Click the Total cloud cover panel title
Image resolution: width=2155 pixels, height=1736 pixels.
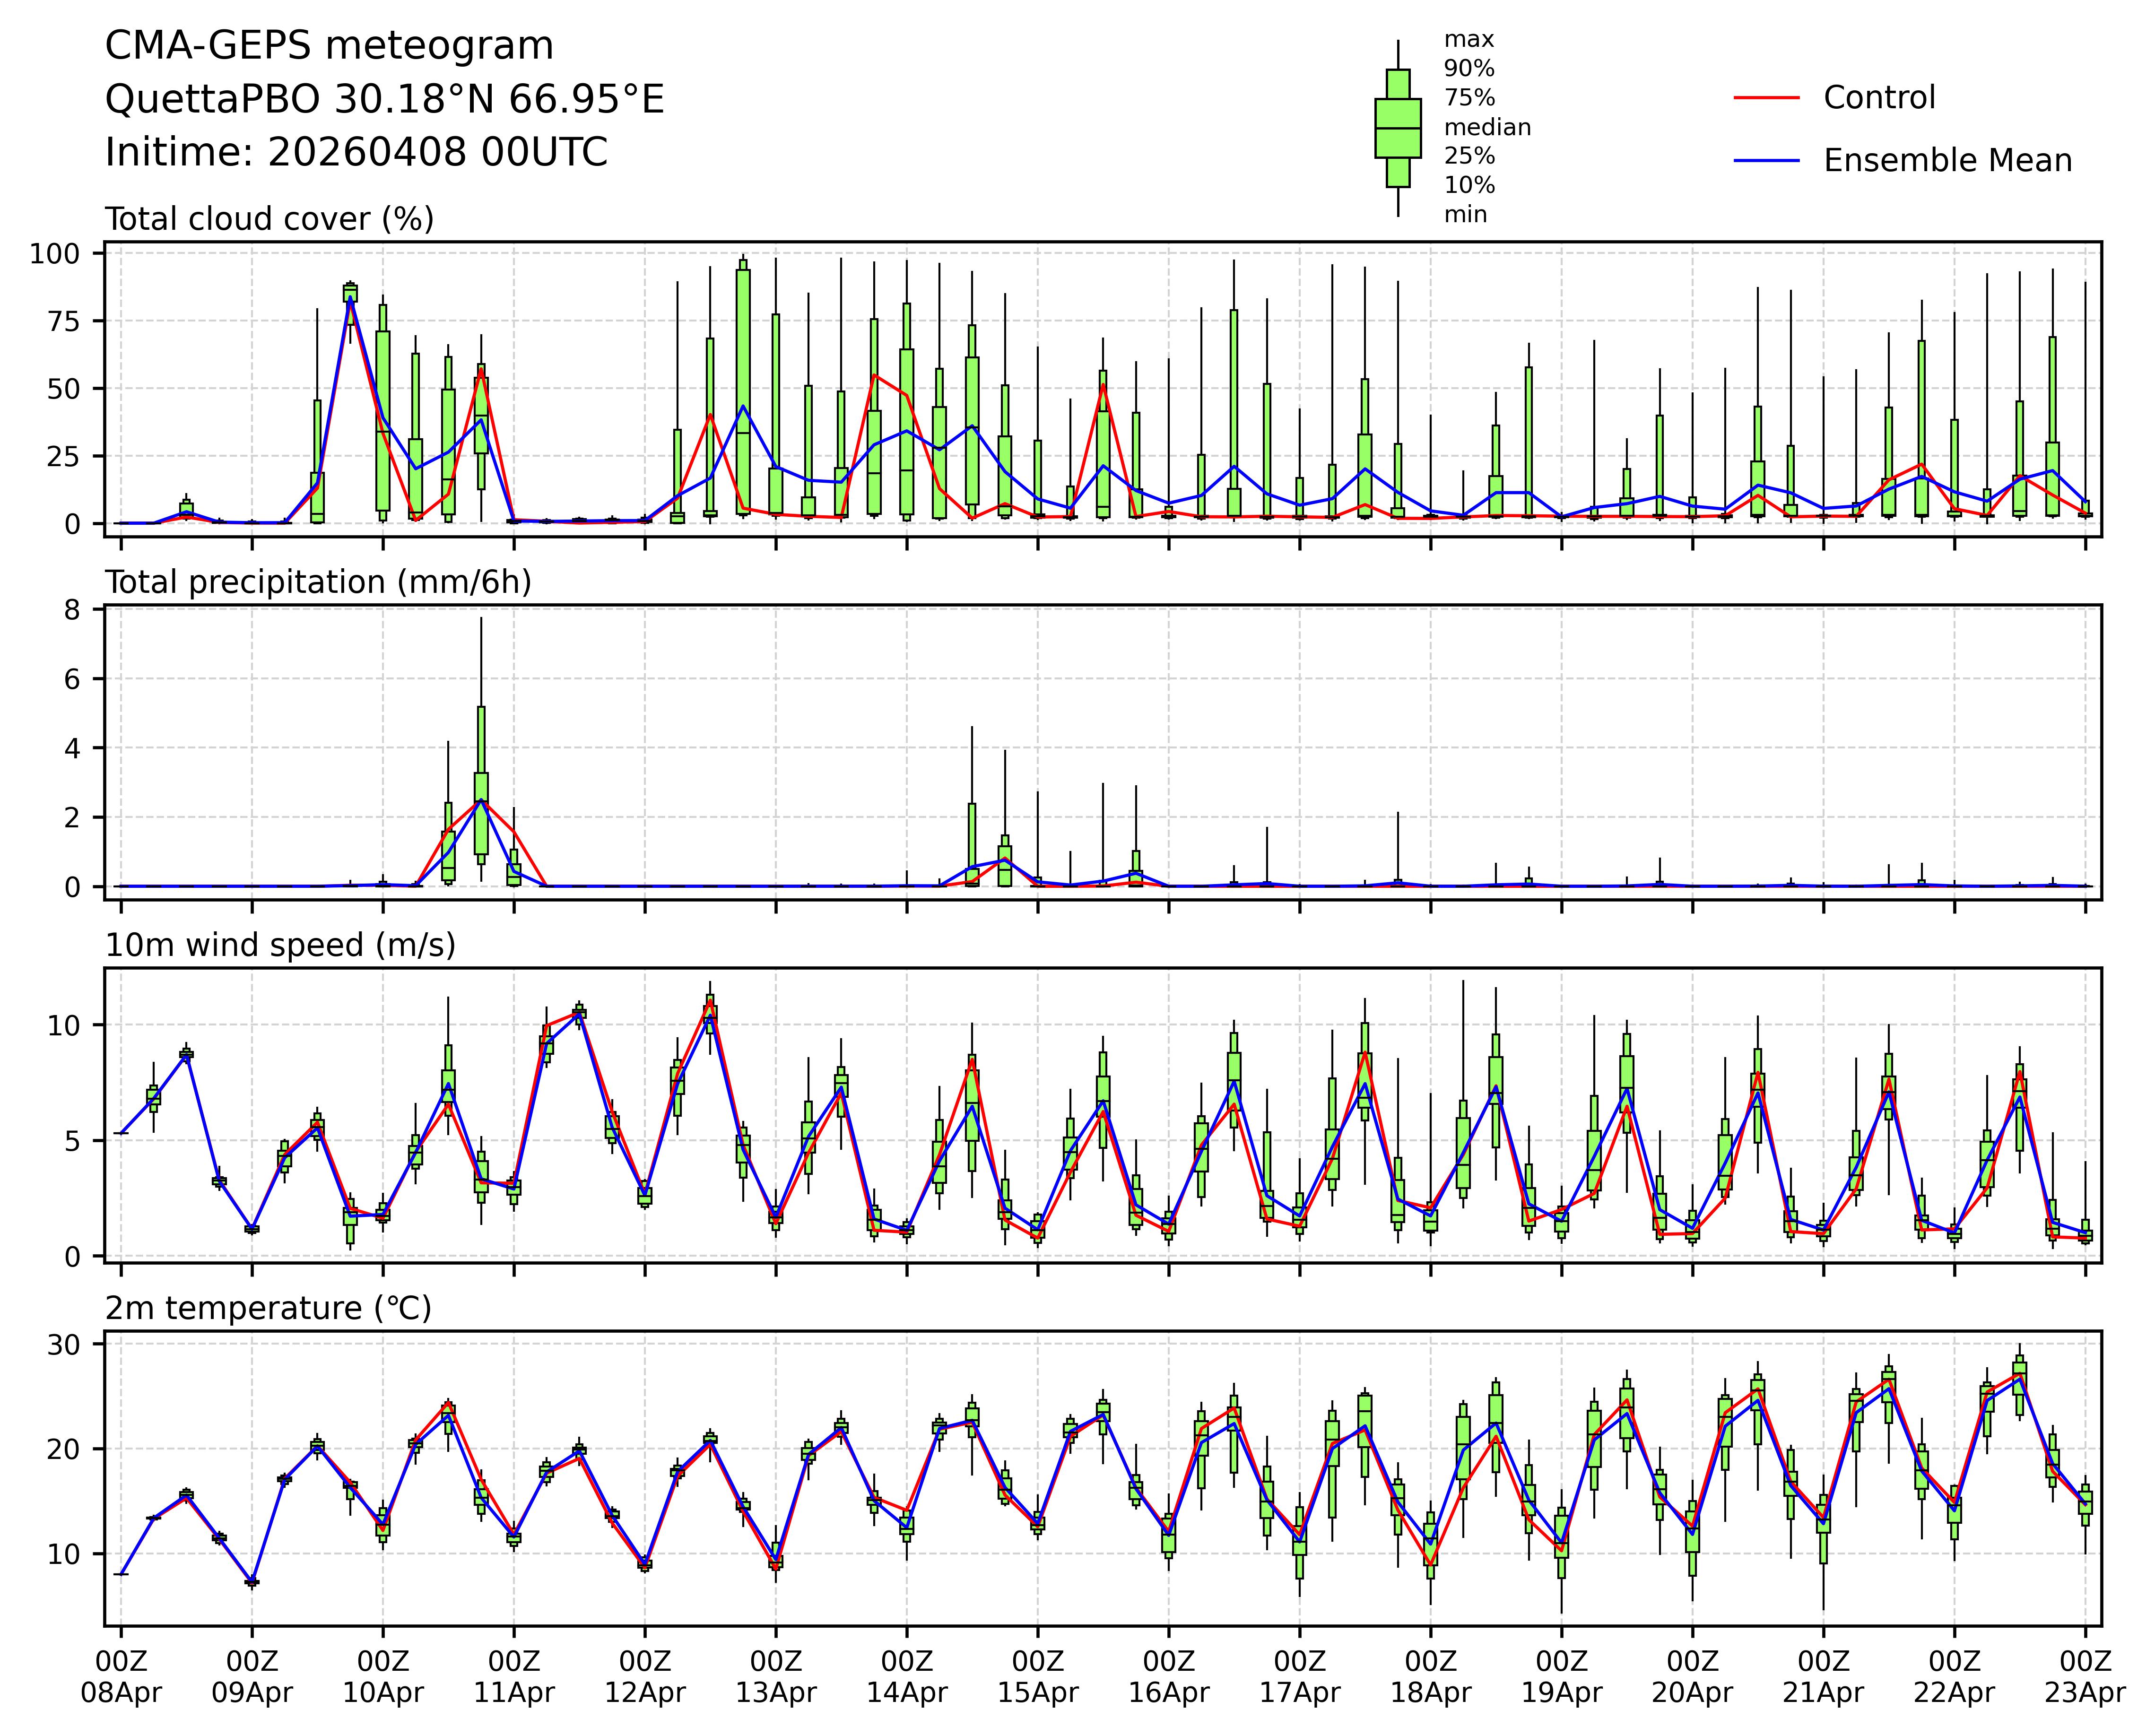pyautogui.click(x=269, y=219)
